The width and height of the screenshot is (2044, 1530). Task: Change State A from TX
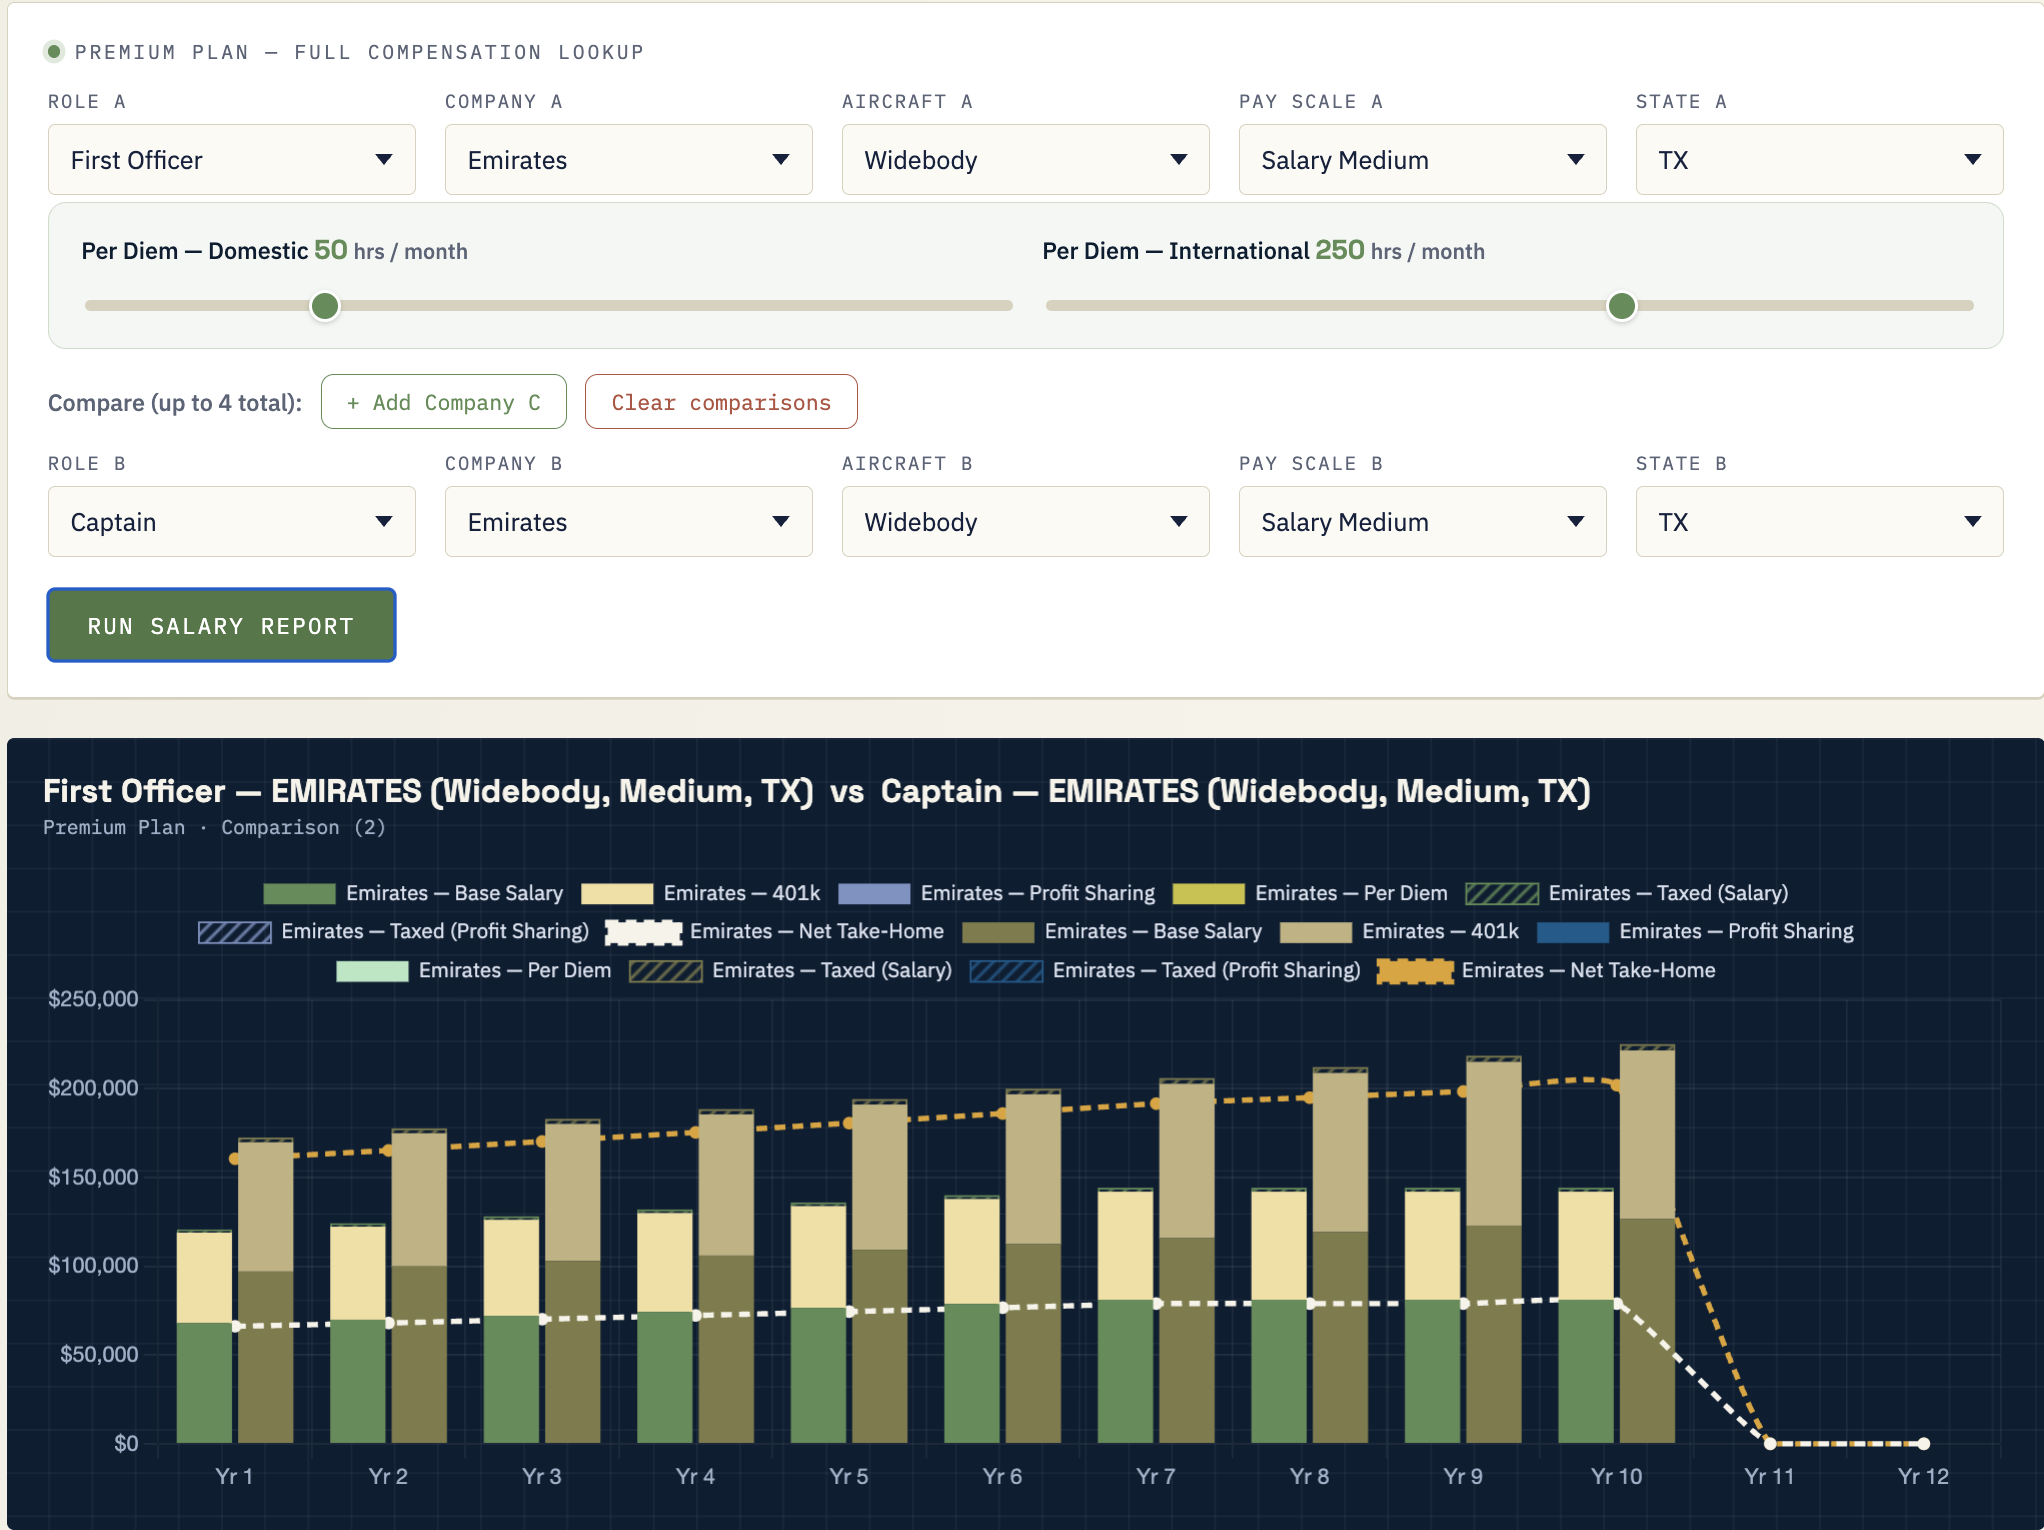[1820, 160]
